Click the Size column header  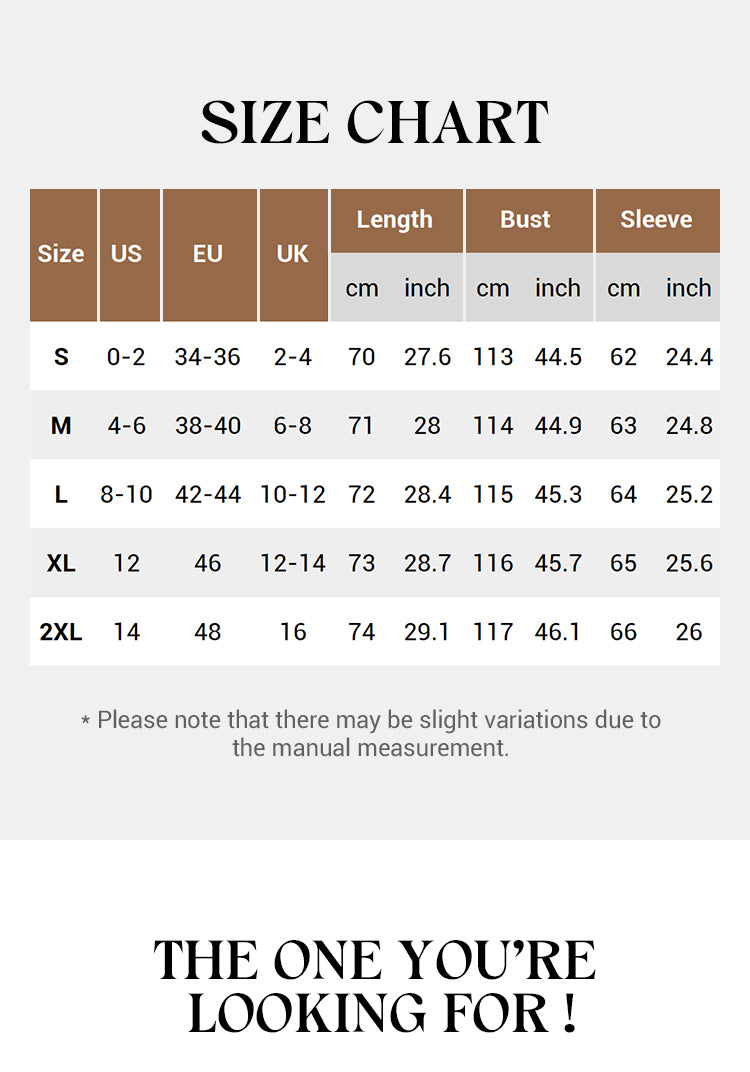pyautogui.click(x=61, y=254)
